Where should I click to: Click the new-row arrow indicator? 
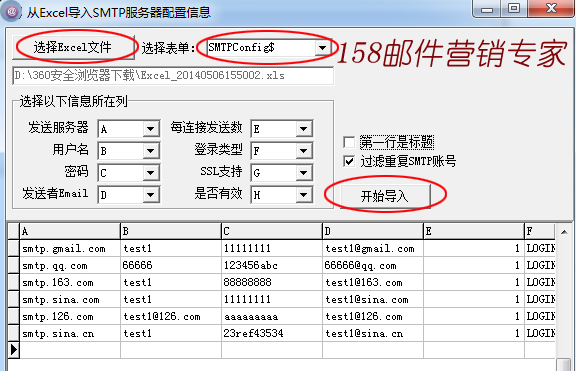click(x=14, y=350)
